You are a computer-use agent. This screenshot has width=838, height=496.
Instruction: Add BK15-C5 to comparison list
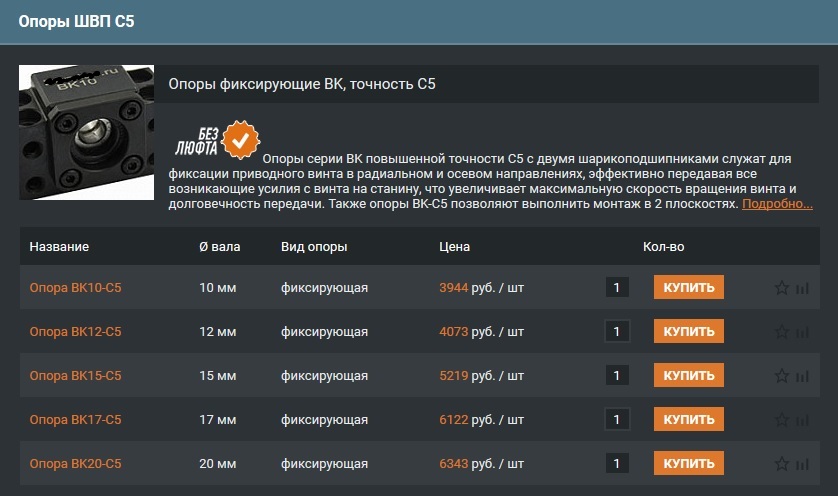(802, 376)
